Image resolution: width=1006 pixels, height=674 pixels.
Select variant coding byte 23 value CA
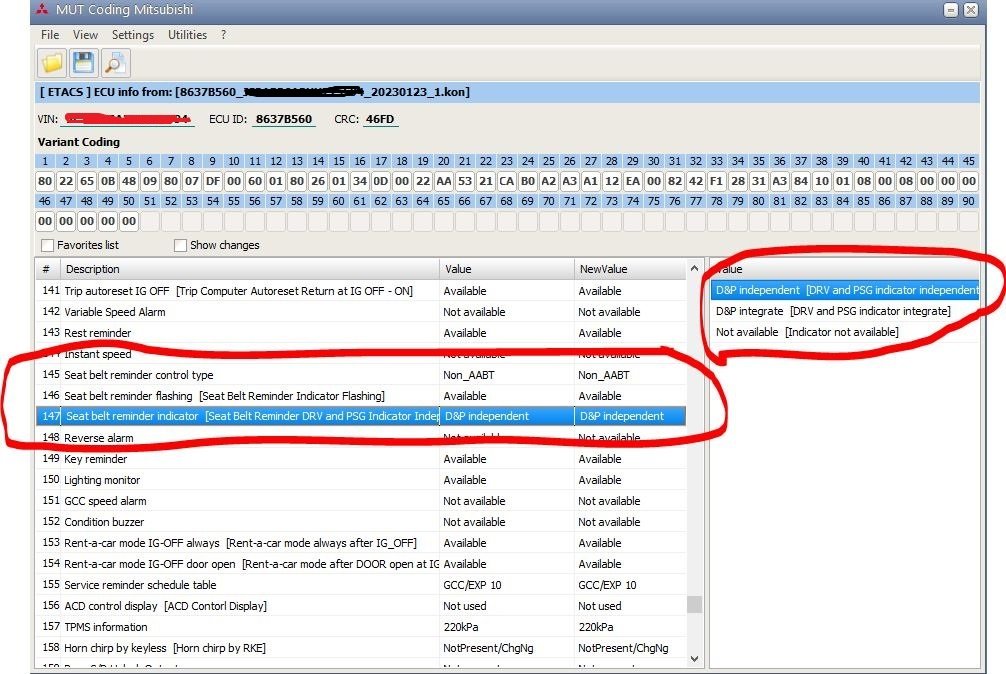pyautogui.click(x=507, y=181)
